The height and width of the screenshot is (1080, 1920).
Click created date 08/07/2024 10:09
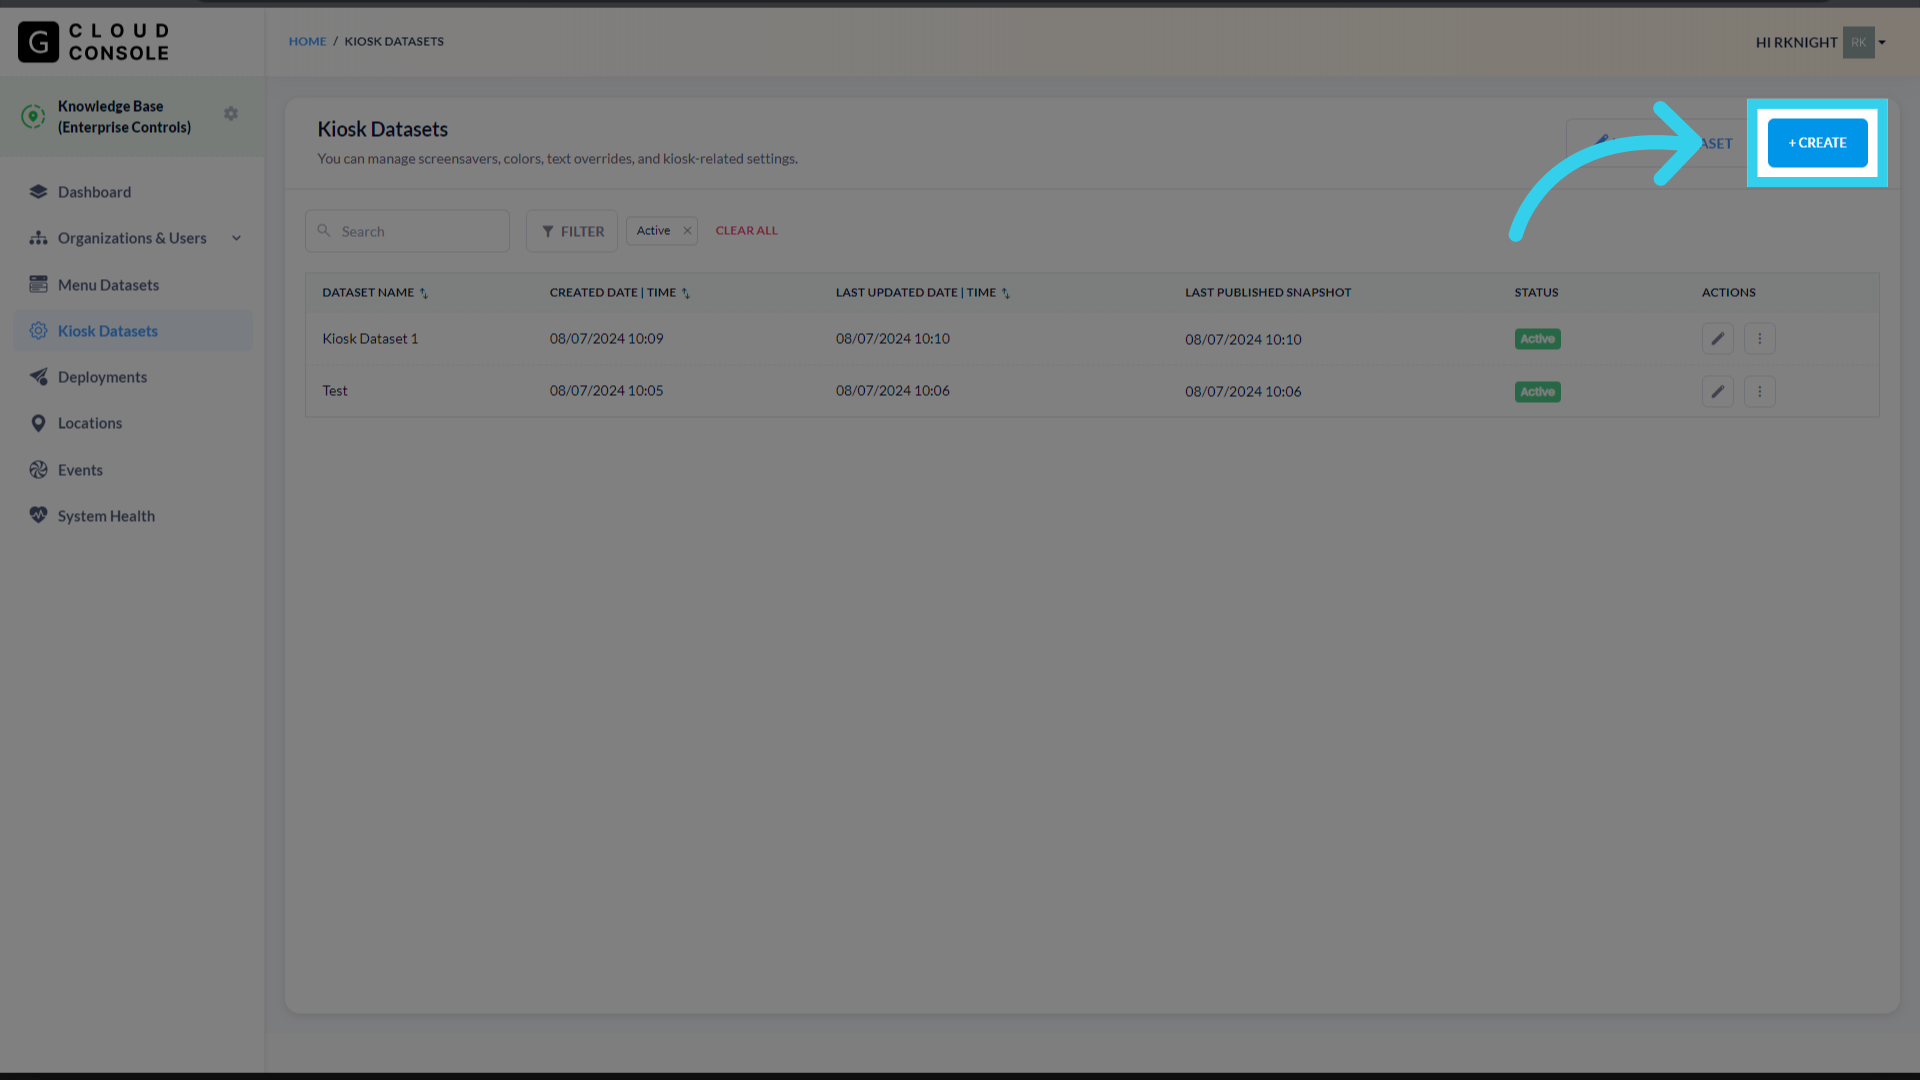tap(606, 339)
